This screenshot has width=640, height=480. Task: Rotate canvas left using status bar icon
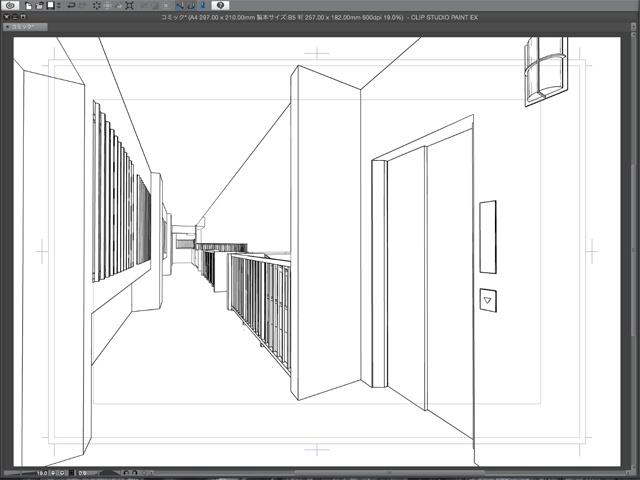[126, 473]
